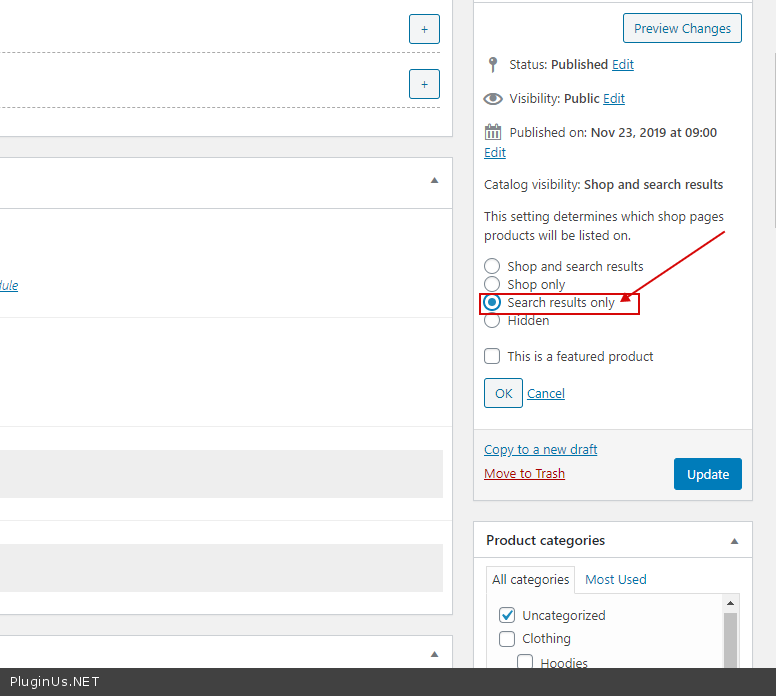
Task: Enable 'This is a featured product' checkbox
Action: coord(492,356)
